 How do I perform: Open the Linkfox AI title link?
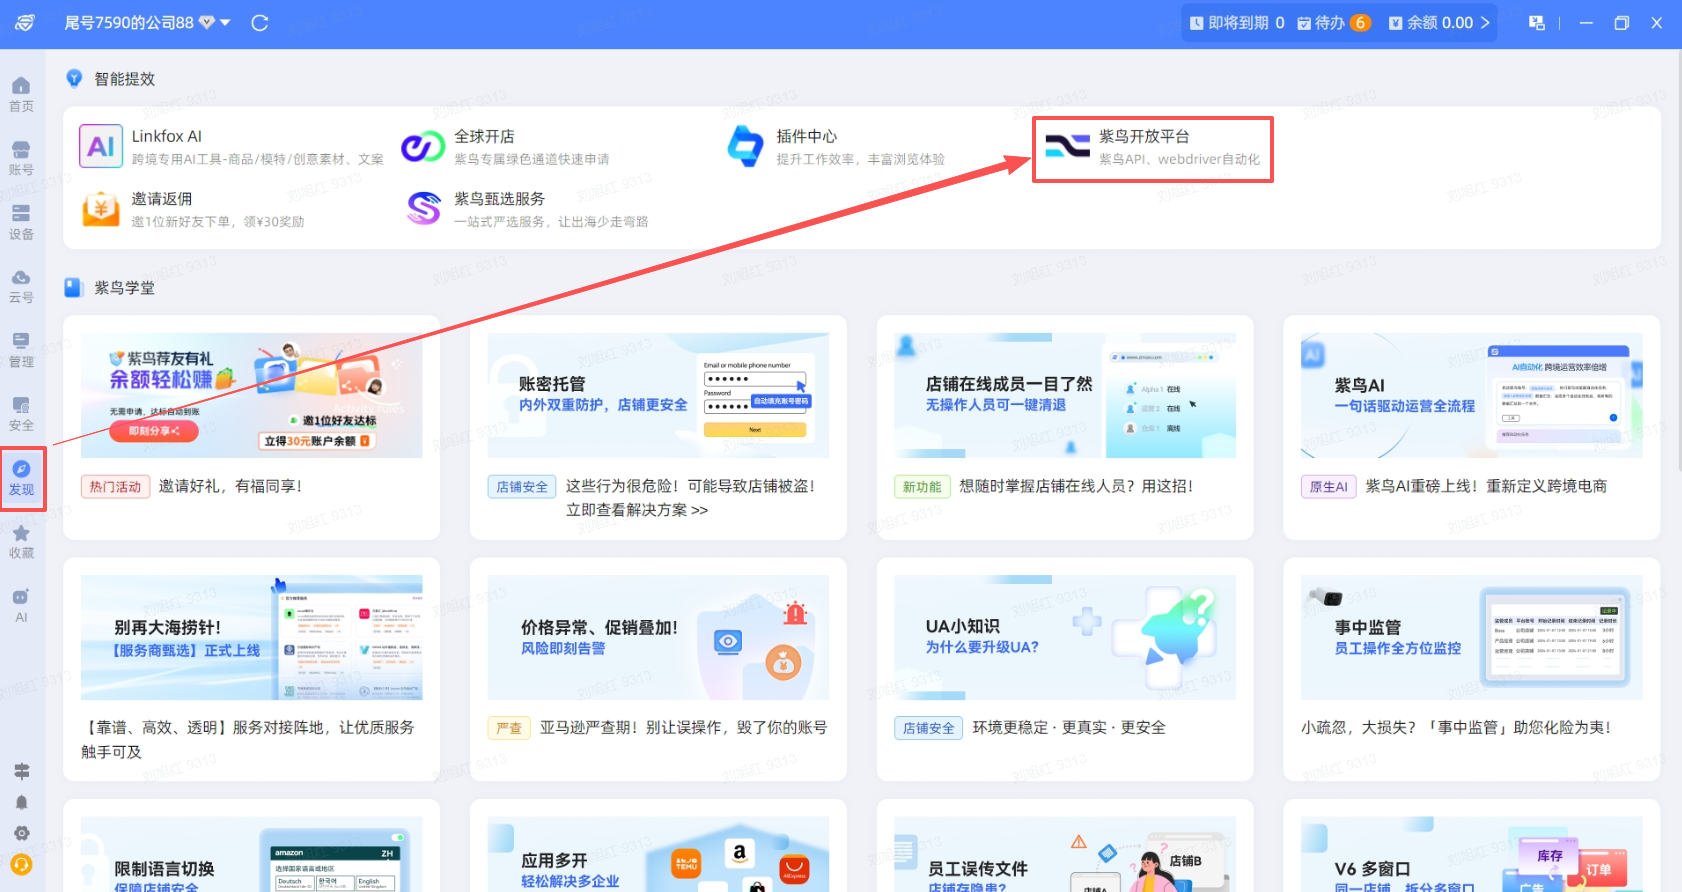point(167,136)
